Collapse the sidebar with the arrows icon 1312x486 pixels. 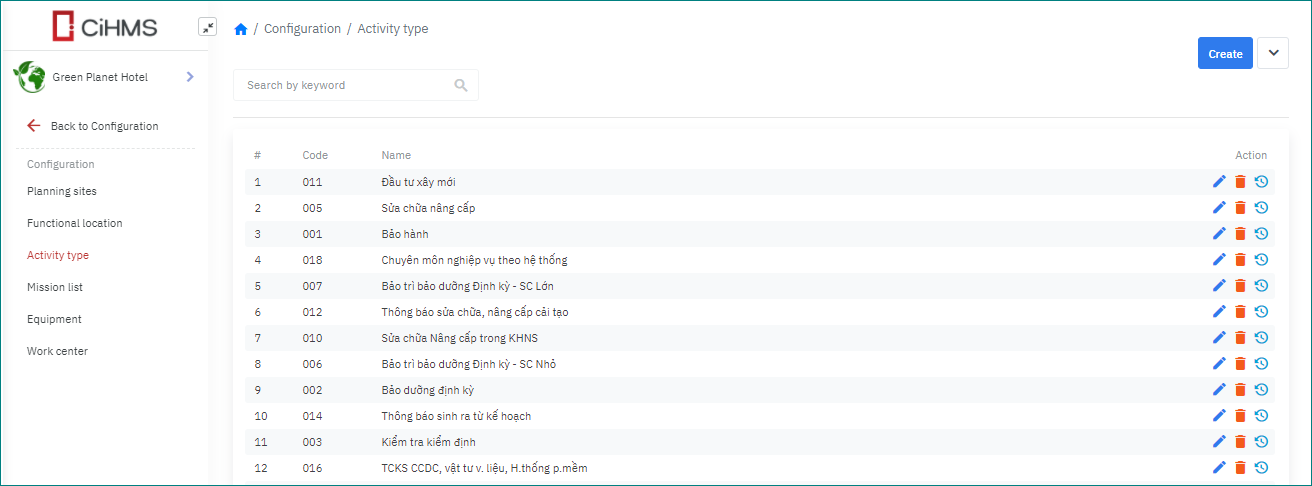pyautogui.click(x=207, y=27)
